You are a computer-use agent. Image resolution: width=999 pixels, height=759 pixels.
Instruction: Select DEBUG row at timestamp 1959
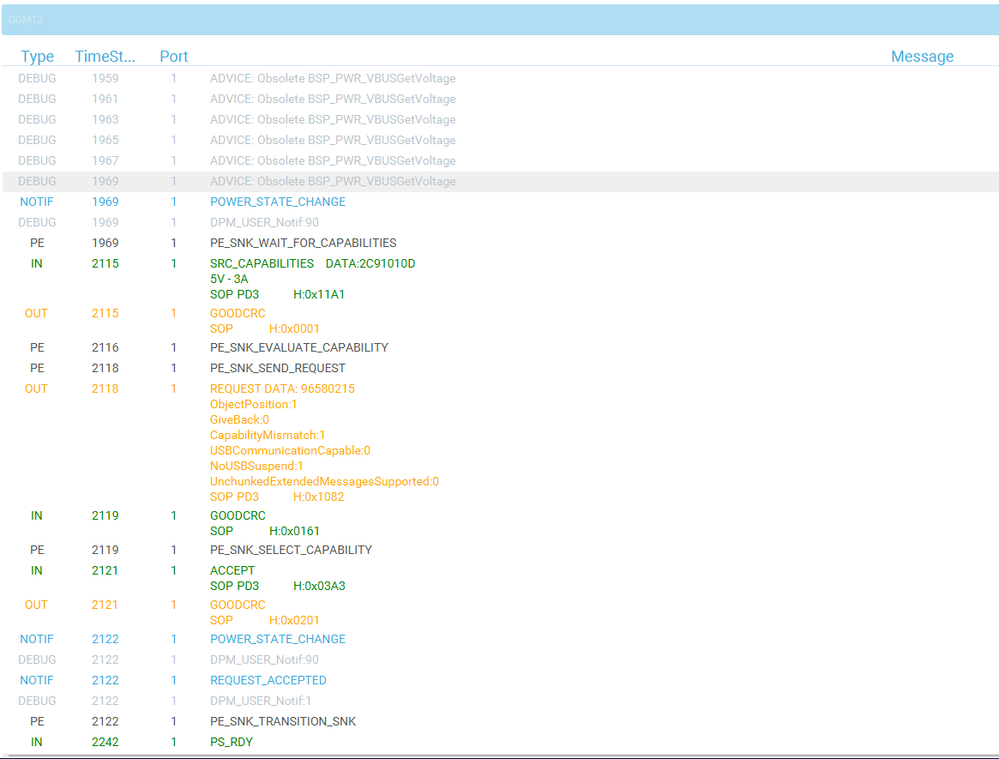(x=501, y=78)
